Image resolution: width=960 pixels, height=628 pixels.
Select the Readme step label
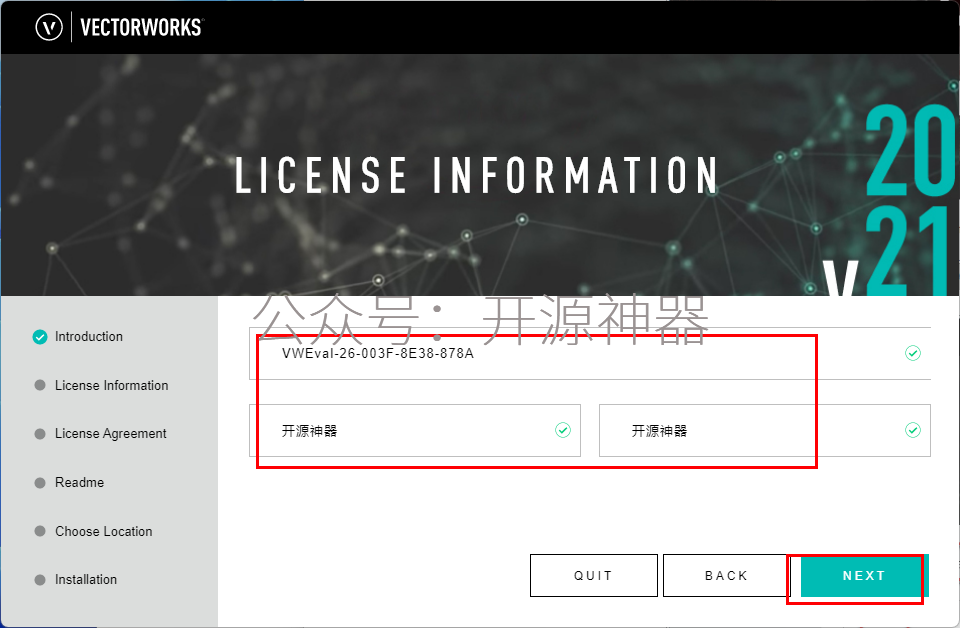(80, 482)
